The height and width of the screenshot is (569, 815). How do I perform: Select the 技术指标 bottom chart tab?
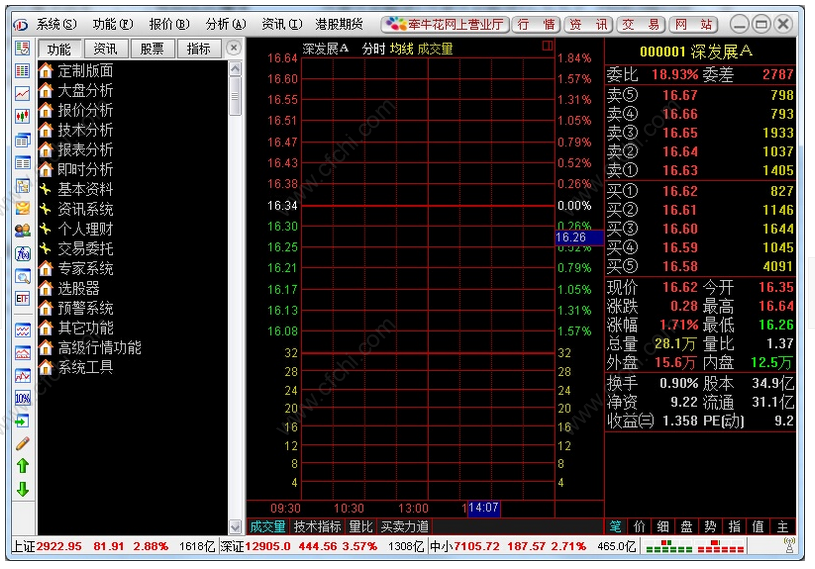[317, 526]
